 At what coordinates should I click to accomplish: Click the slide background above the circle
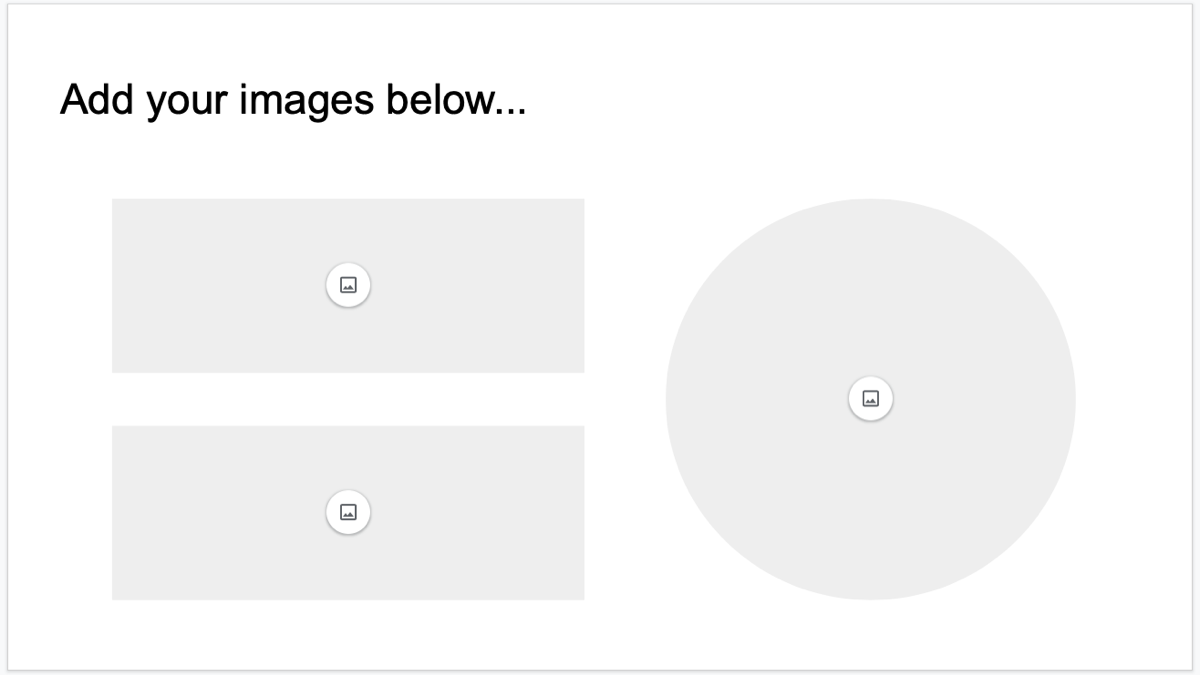click(870, 170)
